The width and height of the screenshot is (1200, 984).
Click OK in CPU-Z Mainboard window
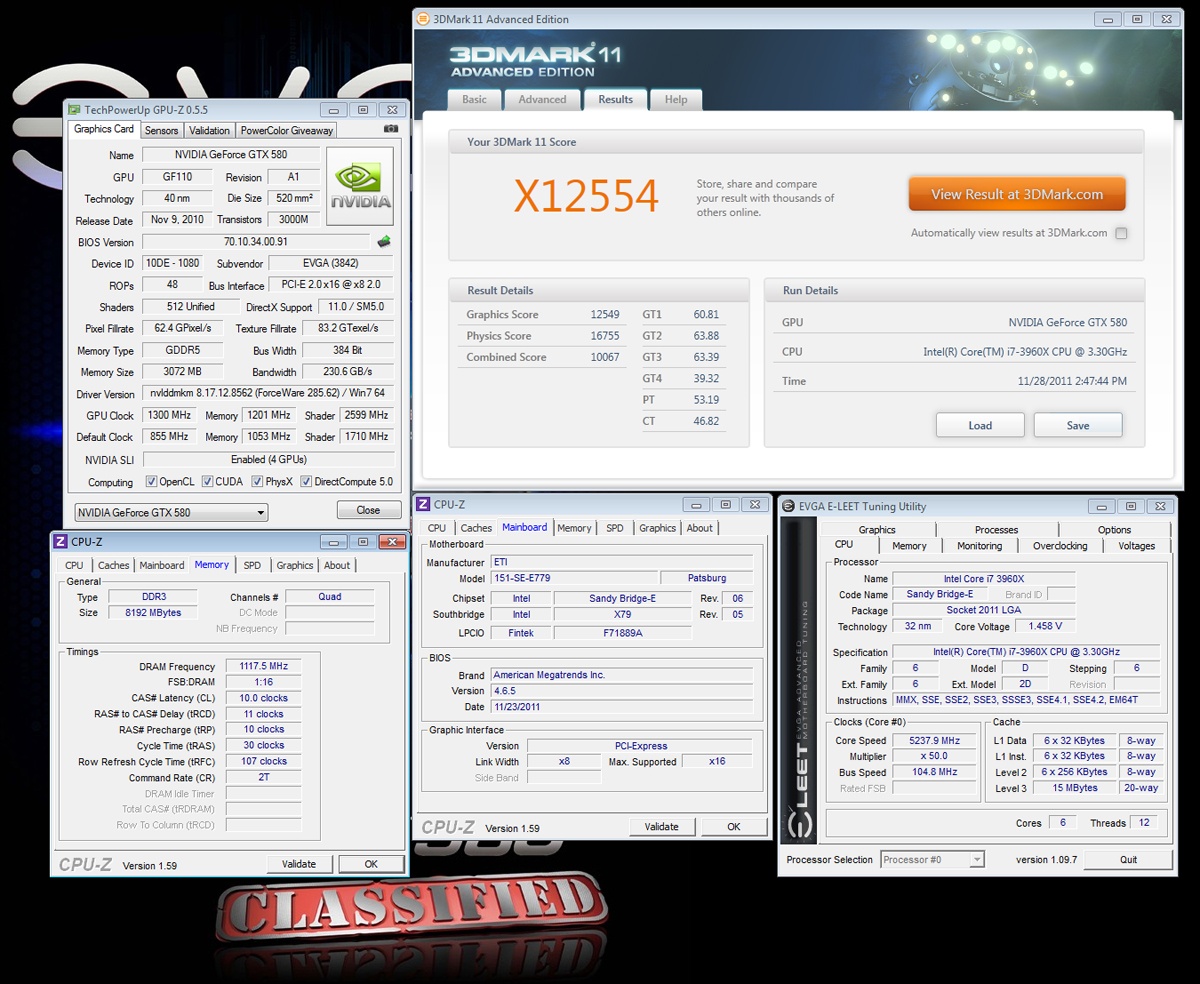pyautogui.click(x=734, y=827)
